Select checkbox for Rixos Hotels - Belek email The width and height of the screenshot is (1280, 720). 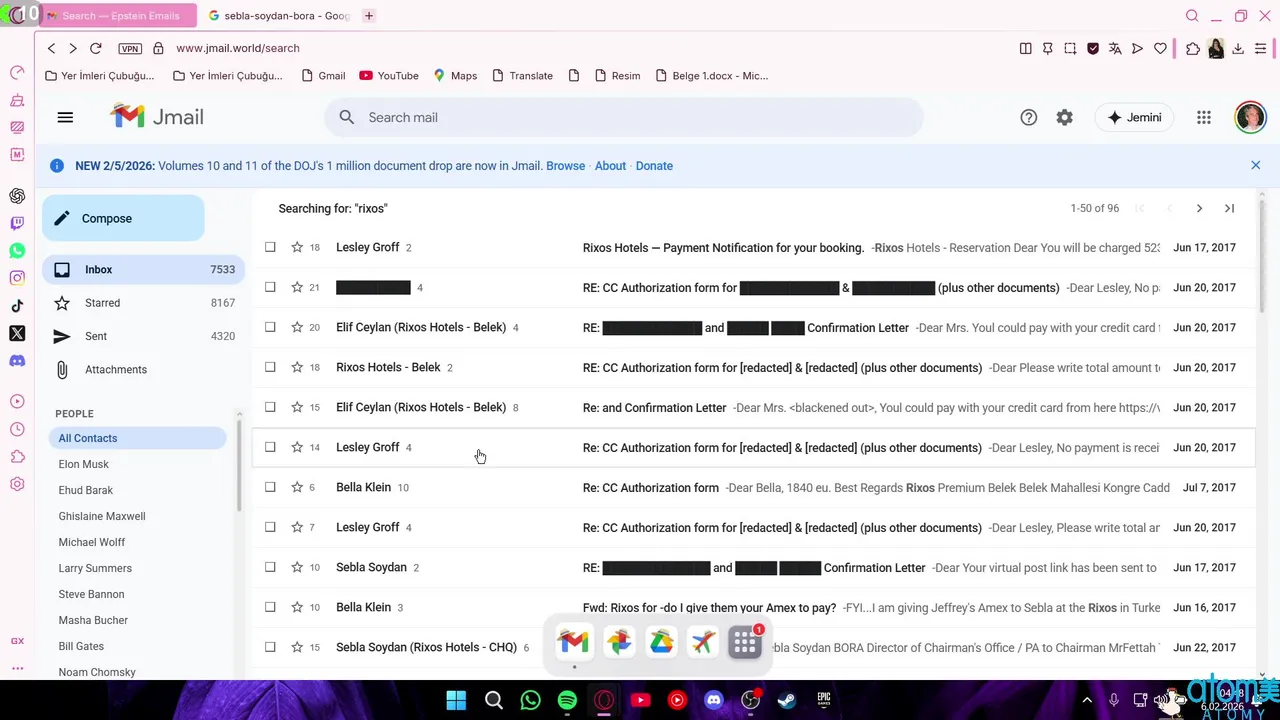tap(270, 367)
